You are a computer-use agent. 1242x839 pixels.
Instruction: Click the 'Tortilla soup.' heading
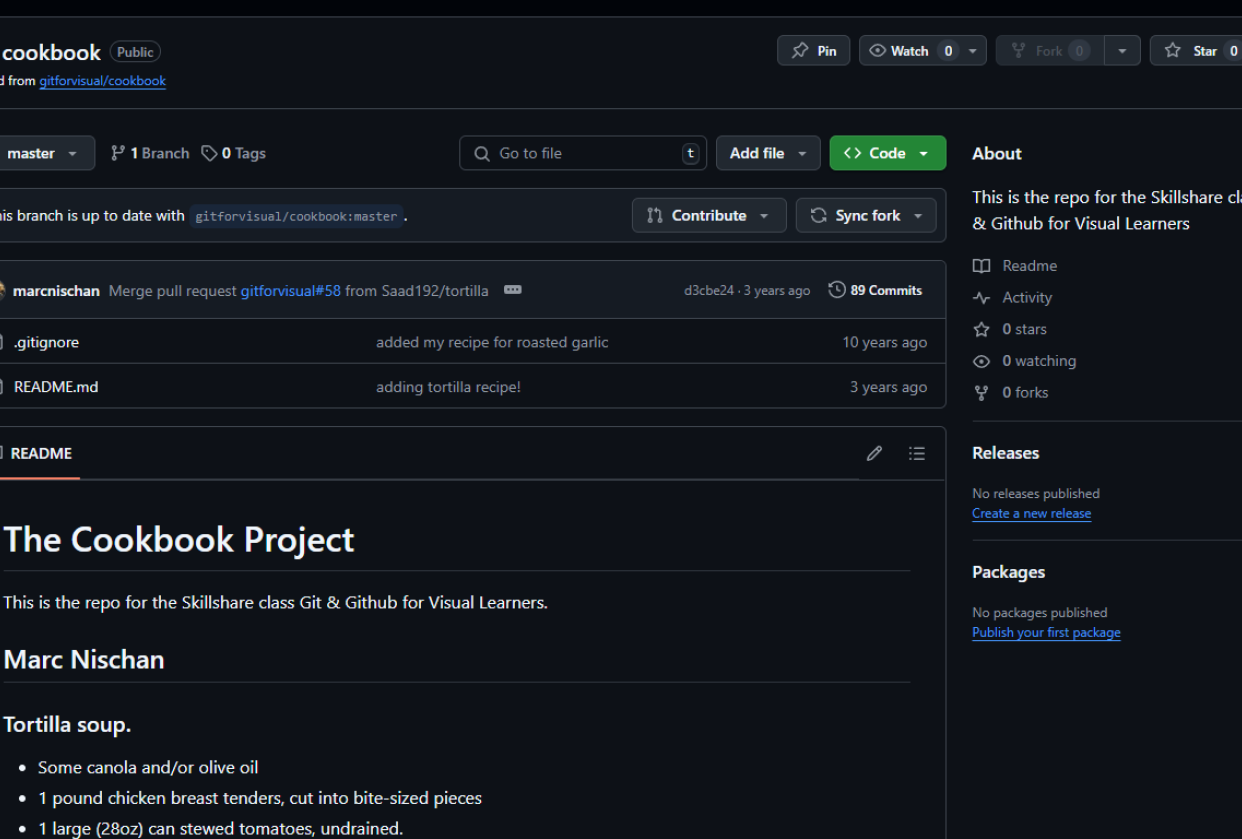point(67,724)
